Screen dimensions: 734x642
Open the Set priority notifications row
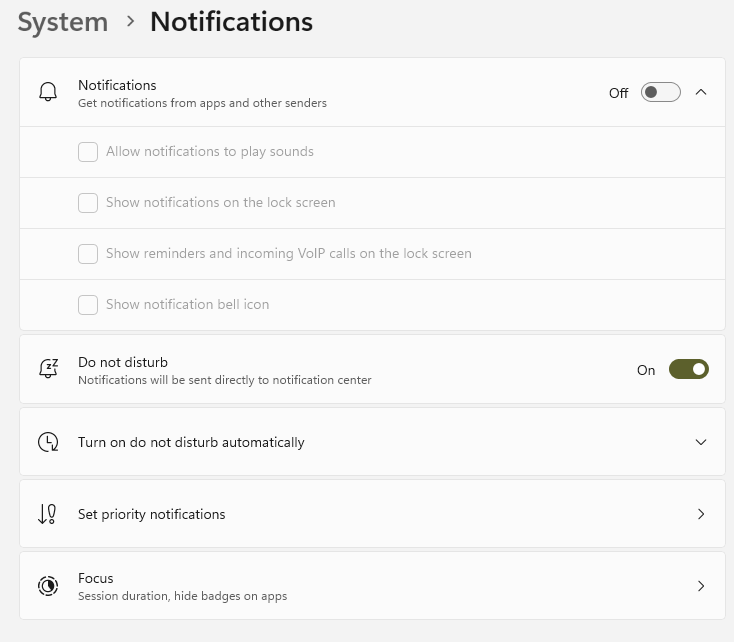click(x=372, y=514)
